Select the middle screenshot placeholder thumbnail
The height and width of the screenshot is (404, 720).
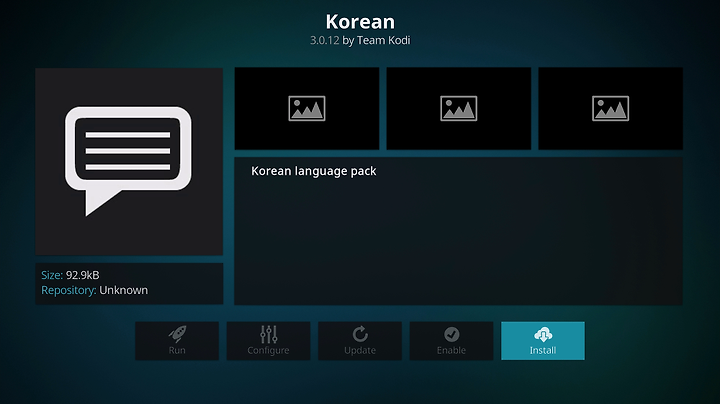[x=459, y=108]
